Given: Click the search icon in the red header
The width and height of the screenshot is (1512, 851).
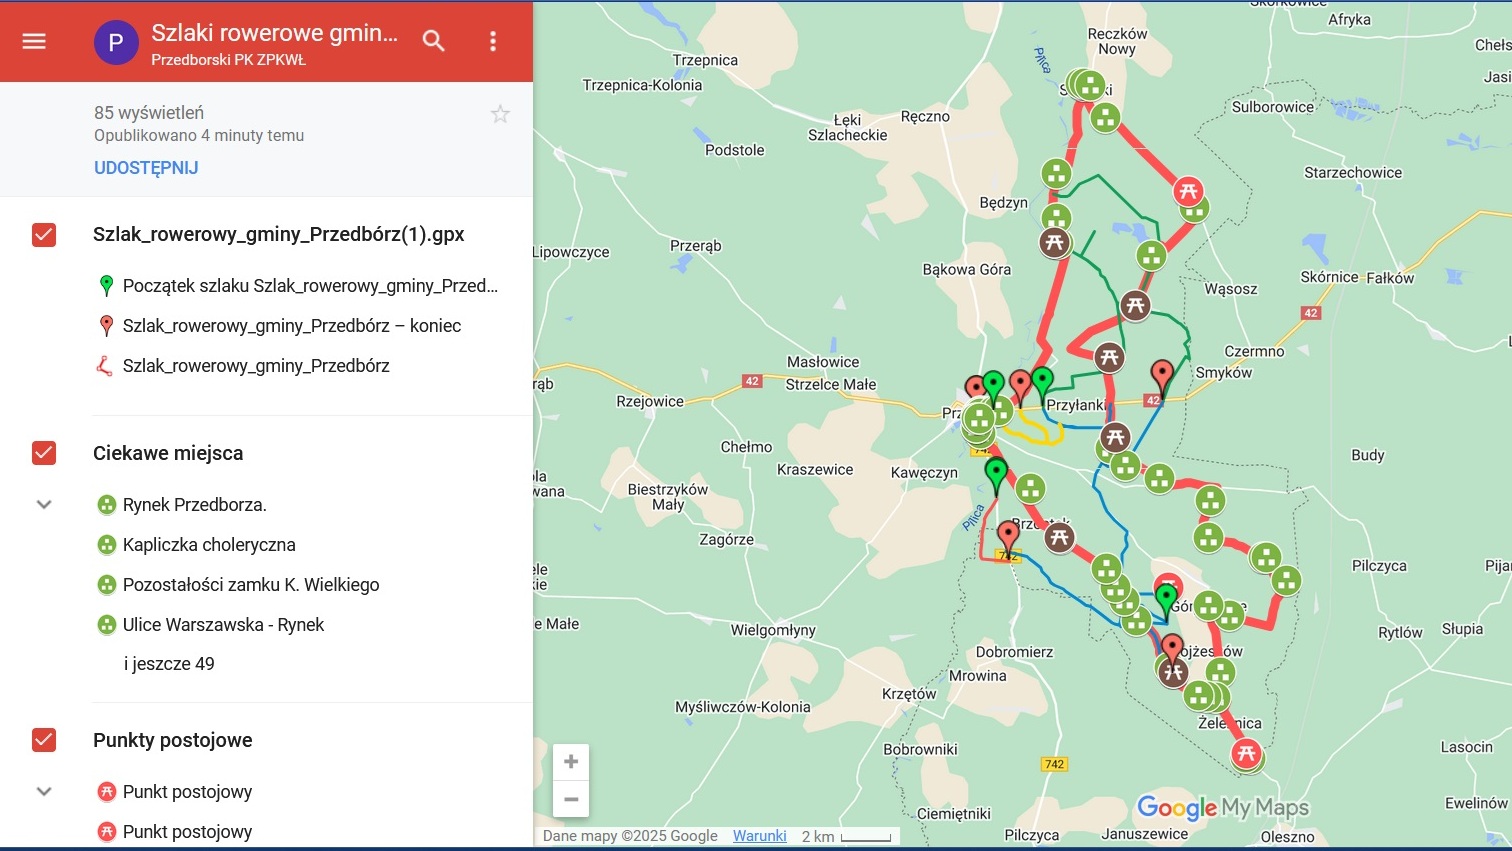Looking at the screenshot, I should click(x=434, y=41).
